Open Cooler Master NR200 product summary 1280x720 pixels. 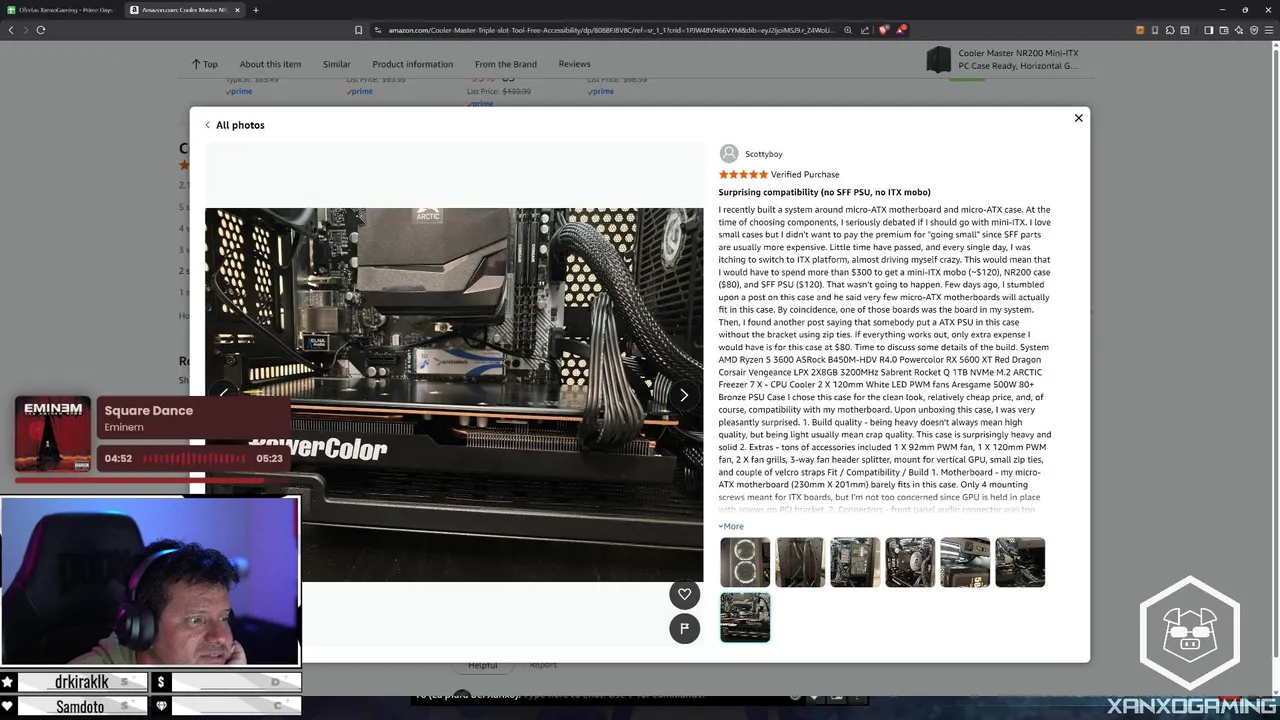click(1018, 59)
